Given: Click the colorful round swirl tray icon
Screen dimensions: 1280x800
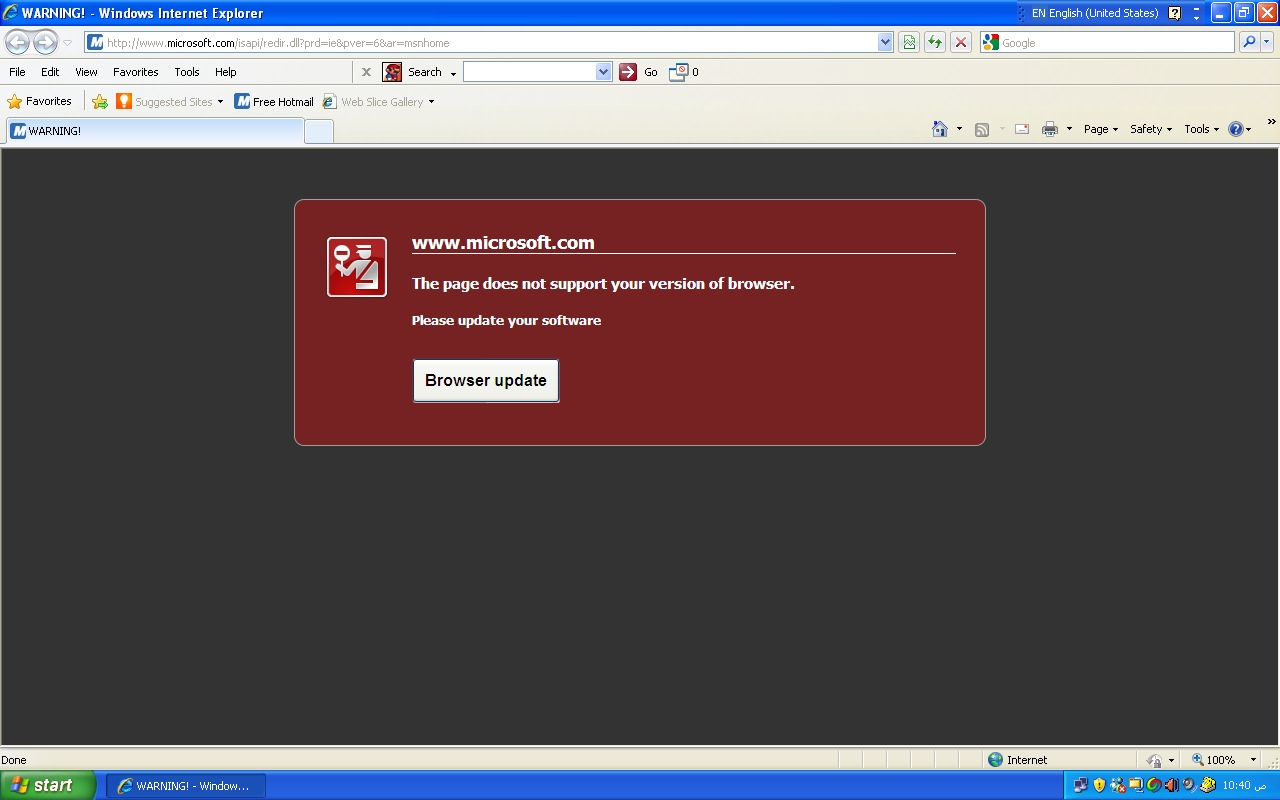Looking at the screenshot, I should point(1153,785).
